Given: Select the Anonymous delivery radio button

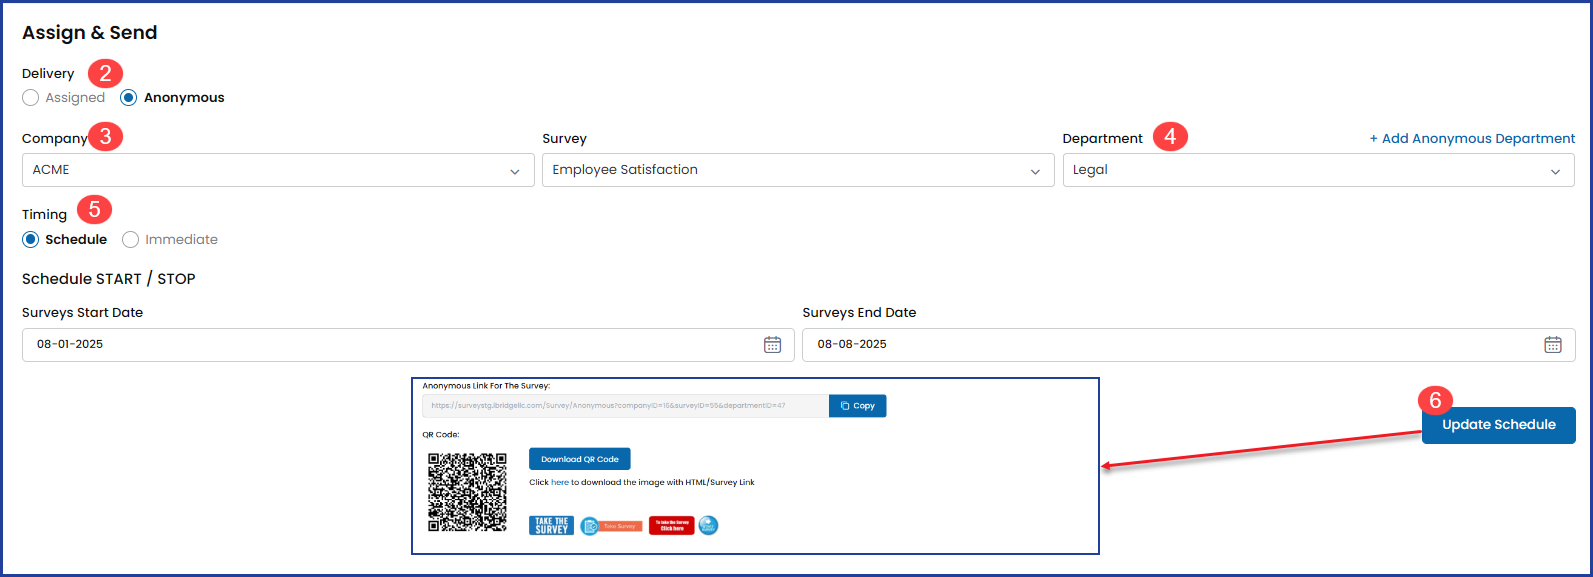Looking at the screenshot, I should coord(129,98).
